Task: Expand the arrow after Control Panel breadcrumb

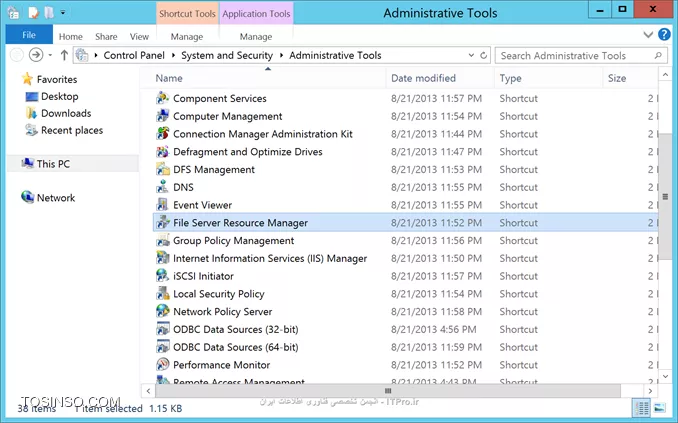Action: pyautogui.click(x=173, y=55)
